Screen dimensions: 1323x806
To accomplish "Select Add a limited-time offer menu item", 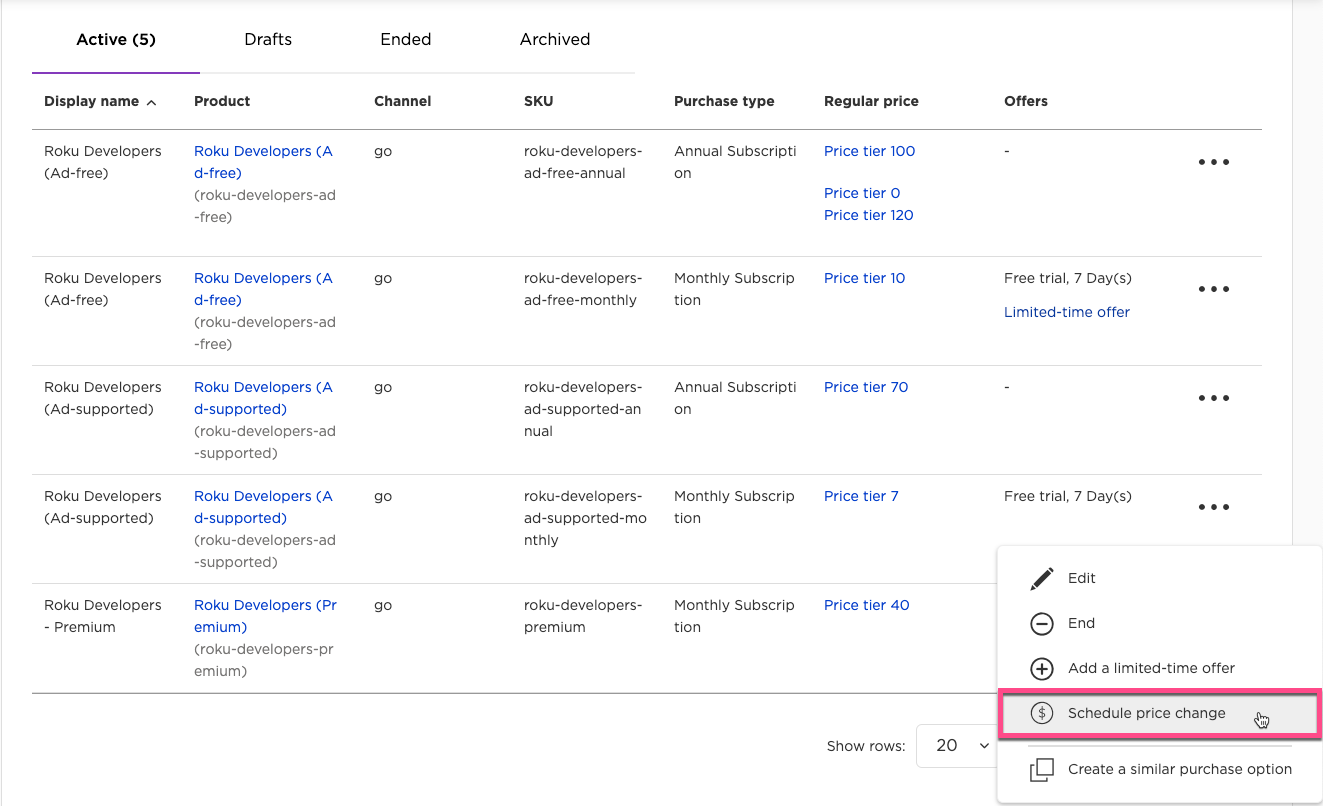I will pyautogui.click(x=1151, y=668).
